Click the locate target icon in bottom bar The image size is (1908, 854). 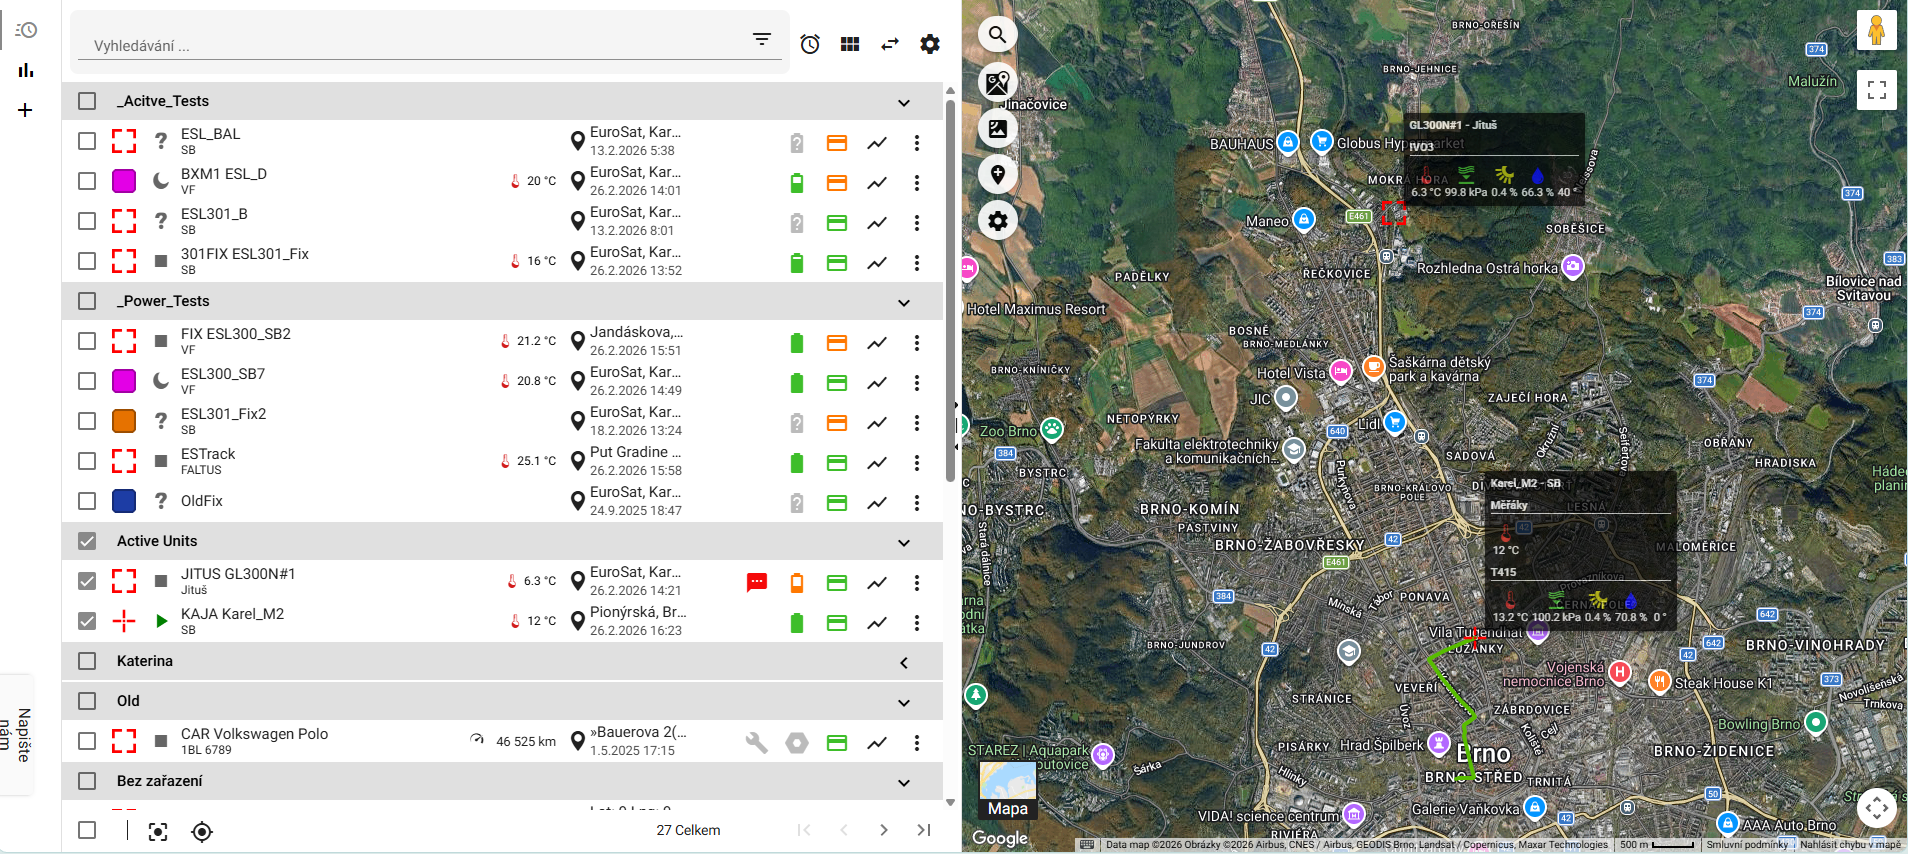tap(202, 832)
